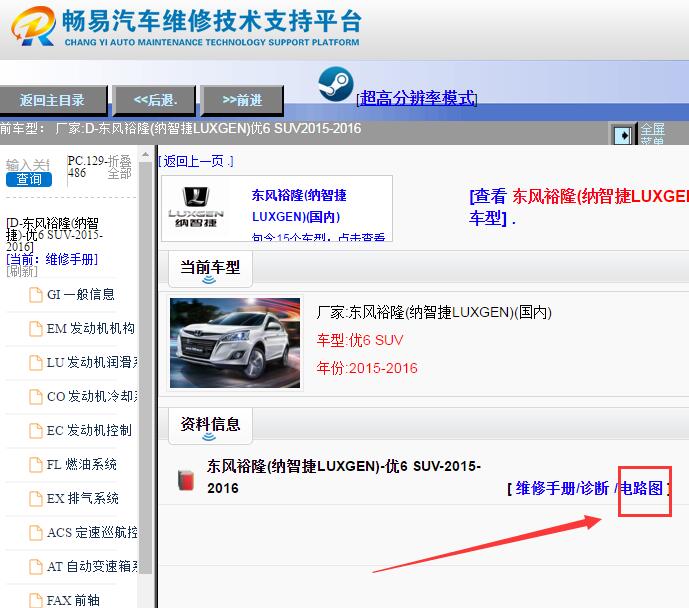Viewport: 689px width, 608px height.
Task: Open the LUXGEN brand logo
Action: pyautogui.click(x=196, y=207)
